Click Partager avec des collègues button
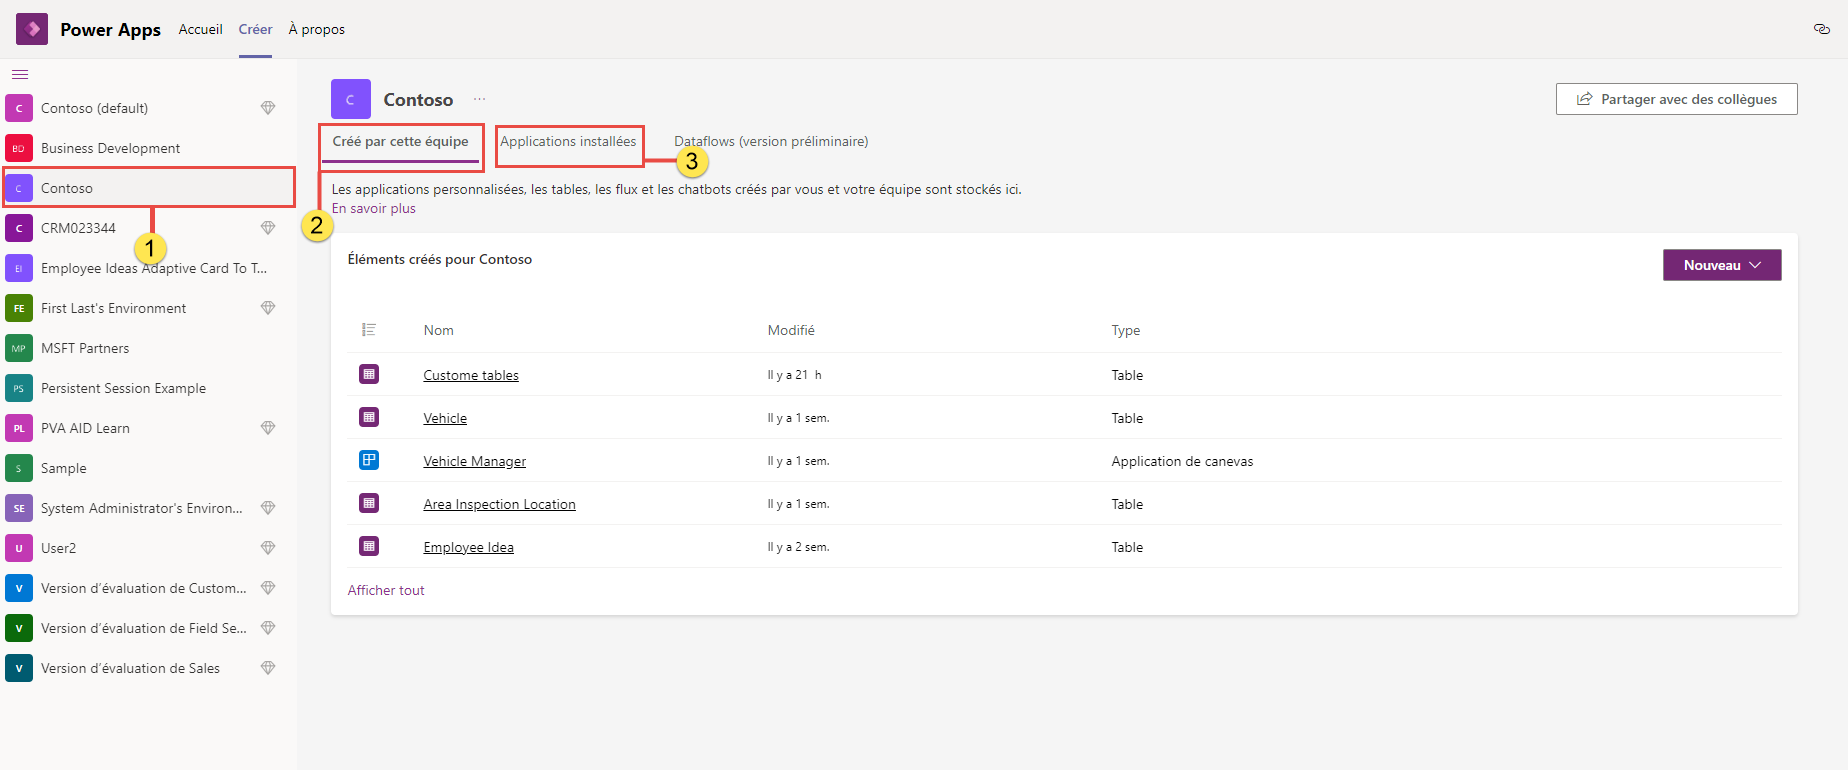The image size is (1848, 770). point(1677,99)
